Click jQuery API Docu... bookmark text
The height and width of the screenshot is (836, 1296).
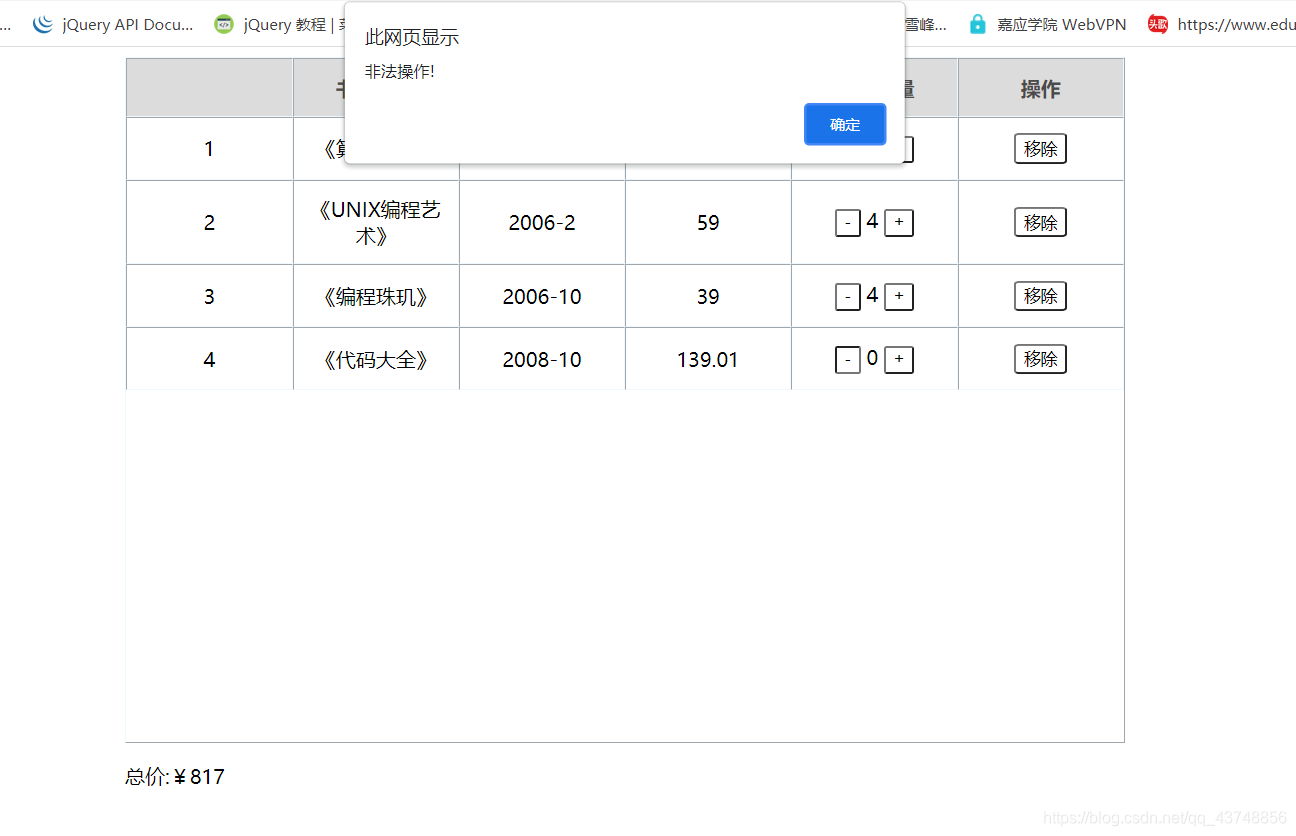coord(128,25)
